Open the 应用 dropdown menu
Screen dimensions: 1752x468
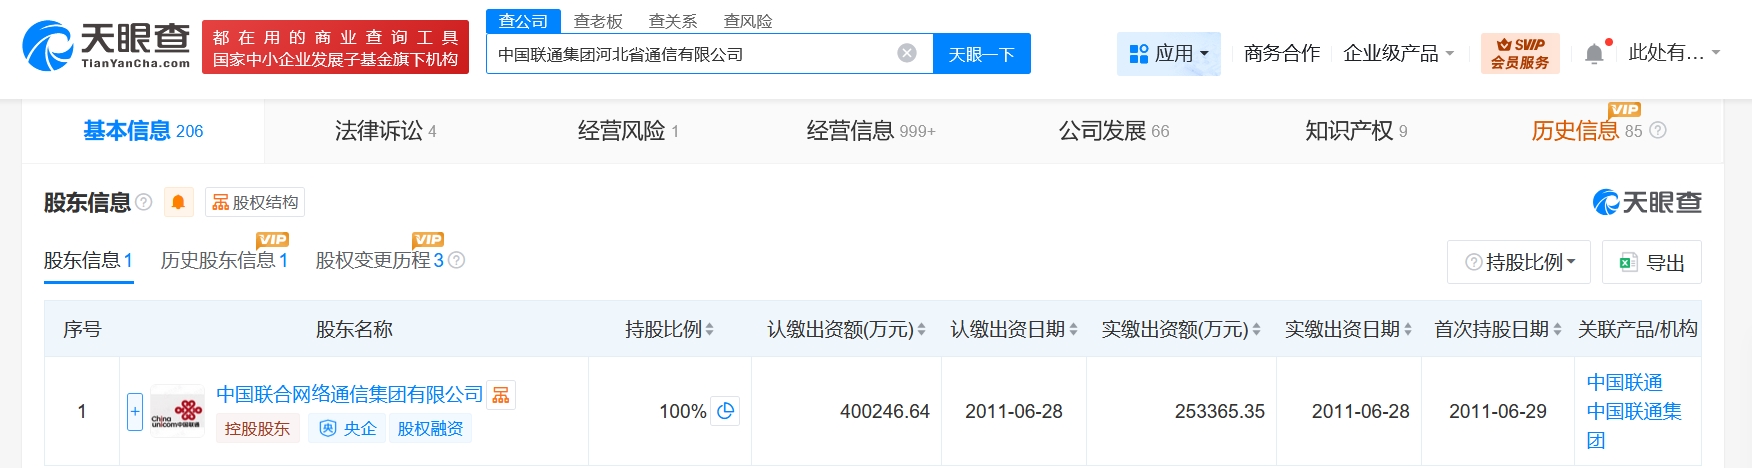point(1168,53)
